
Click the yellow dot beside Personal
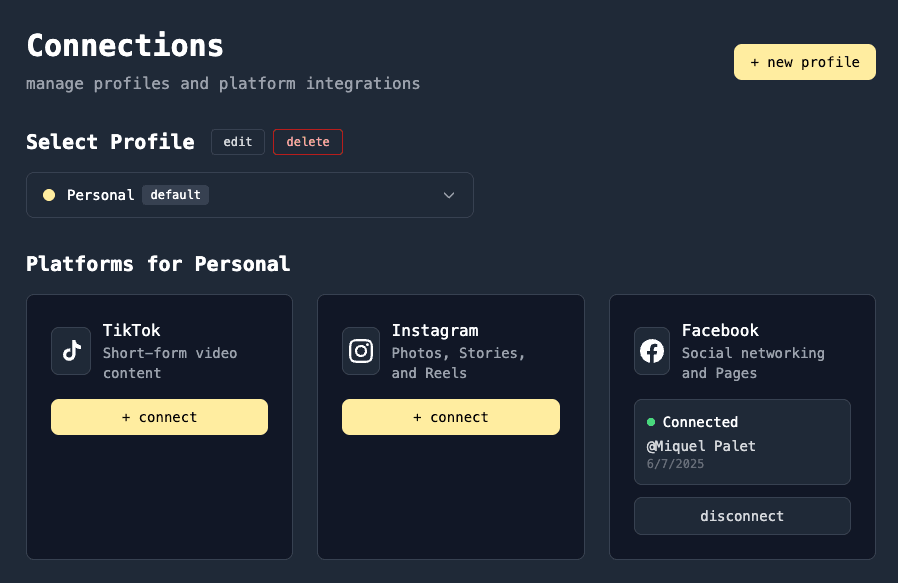[x=48, y=195]
